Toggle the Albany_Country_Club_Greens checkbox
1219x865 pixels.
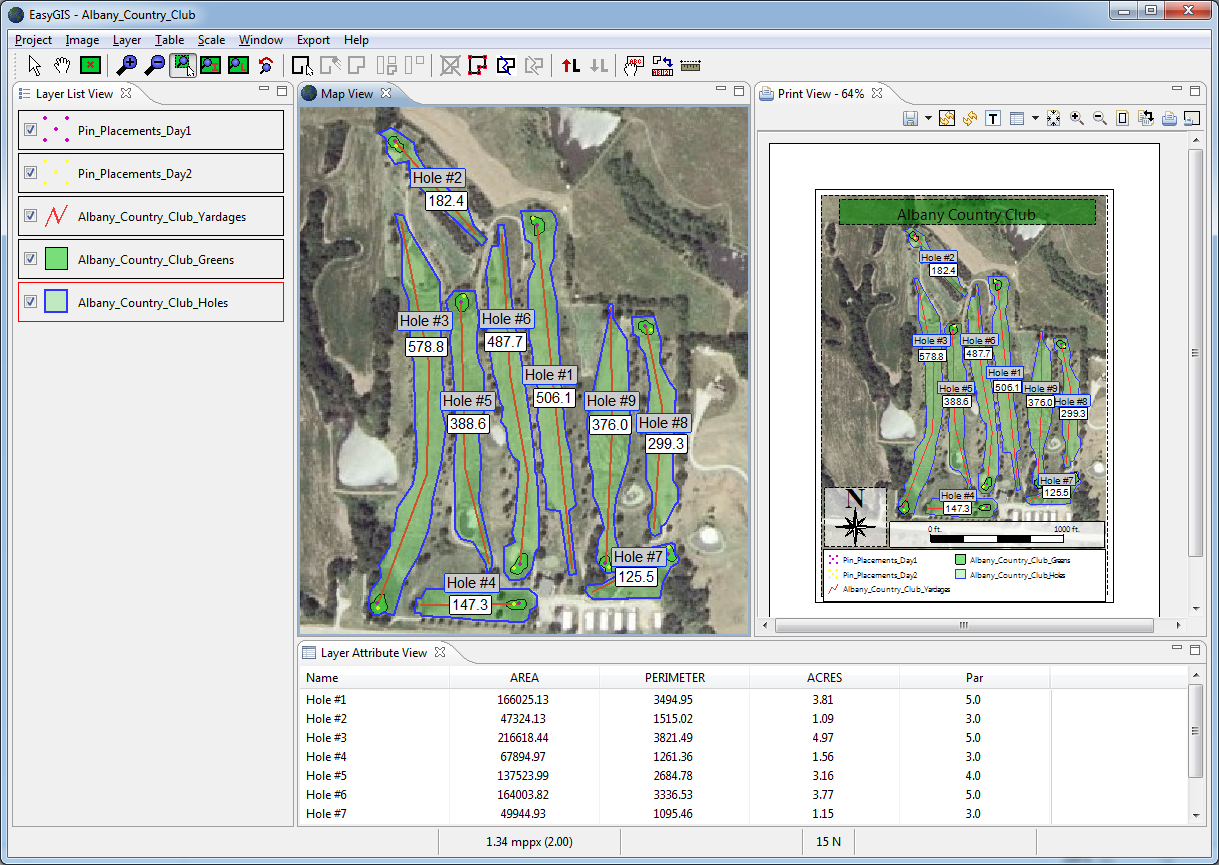point(31,259)
